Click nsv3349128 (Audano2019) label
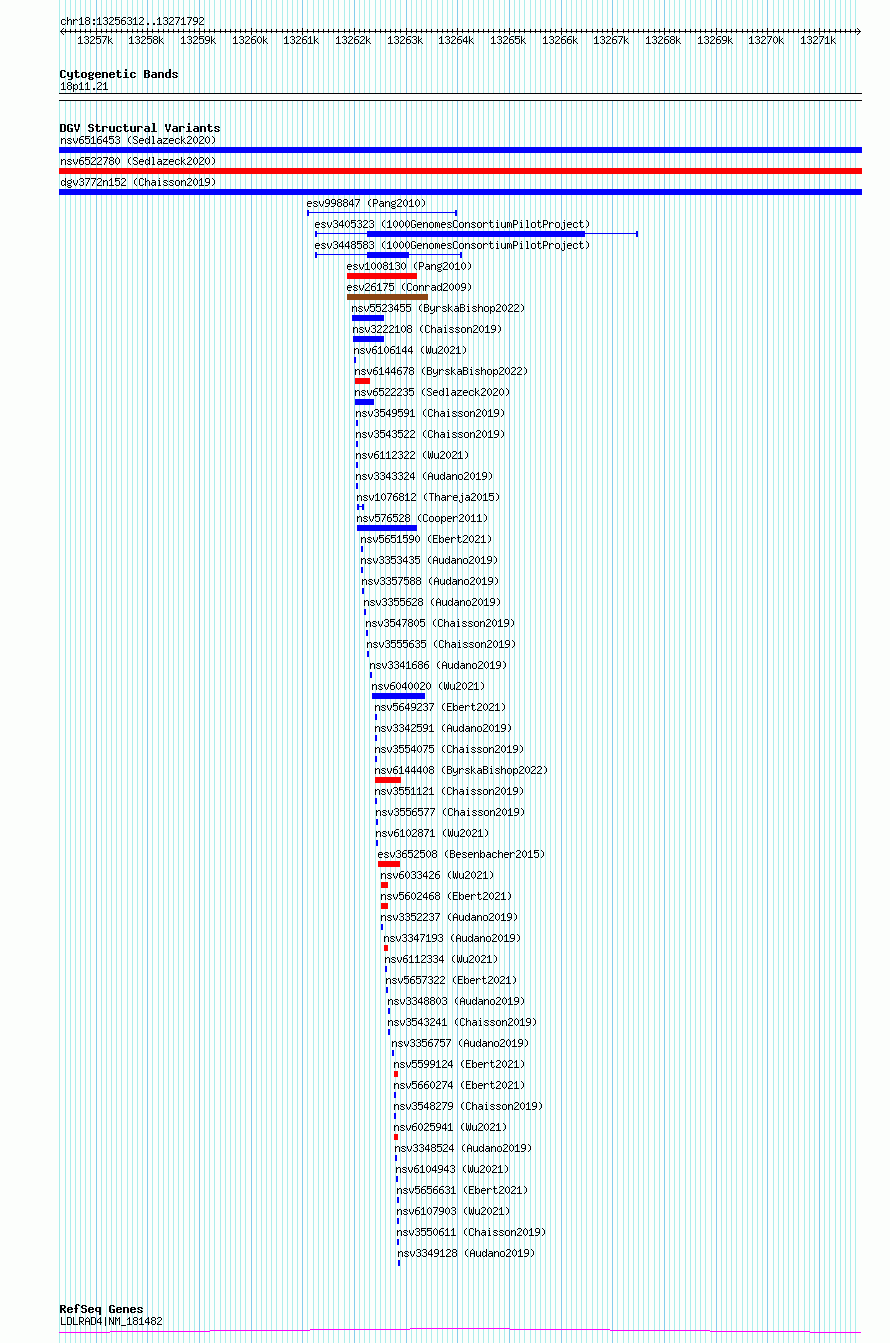The image size is (890, 1343). coord(467,1253)
